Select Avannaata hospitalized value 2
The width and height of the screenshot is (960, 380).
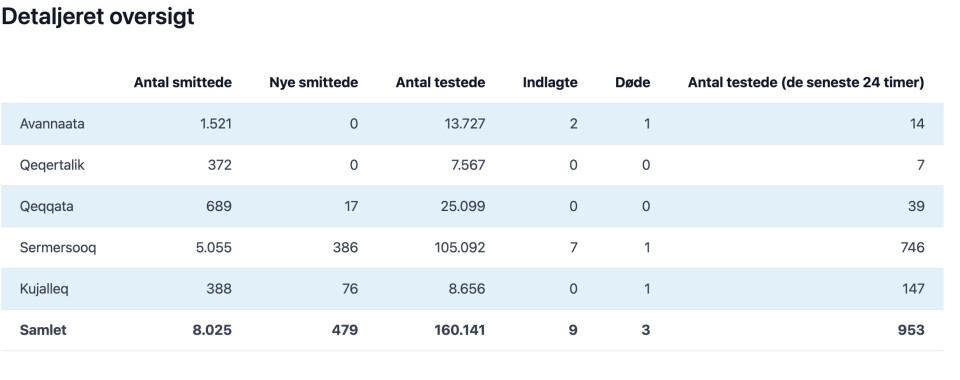pyautogui.click(x=574, y=124)
